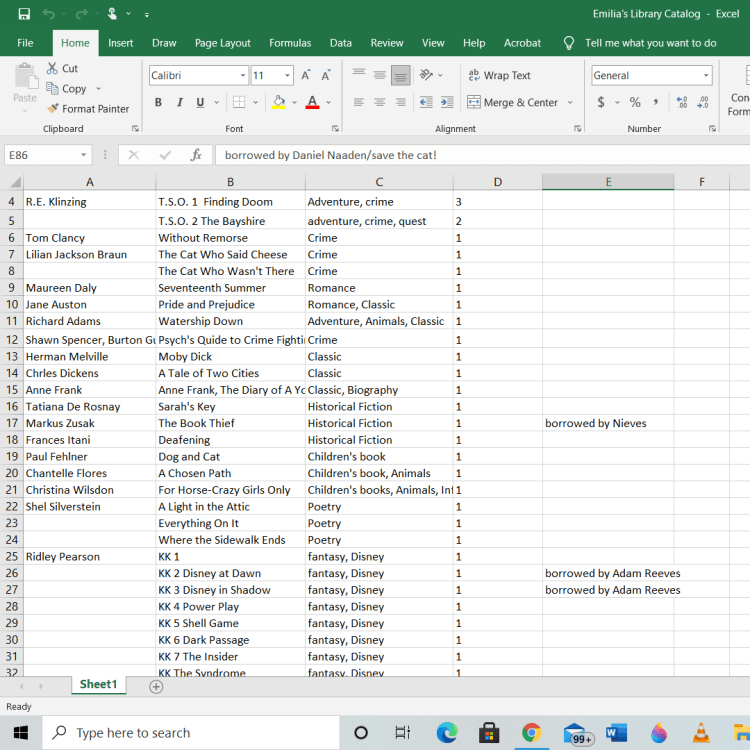Open the Formulas ribbon tab
Image resolution: width=750 pixels, height=750 pixels.
point(290,43)
